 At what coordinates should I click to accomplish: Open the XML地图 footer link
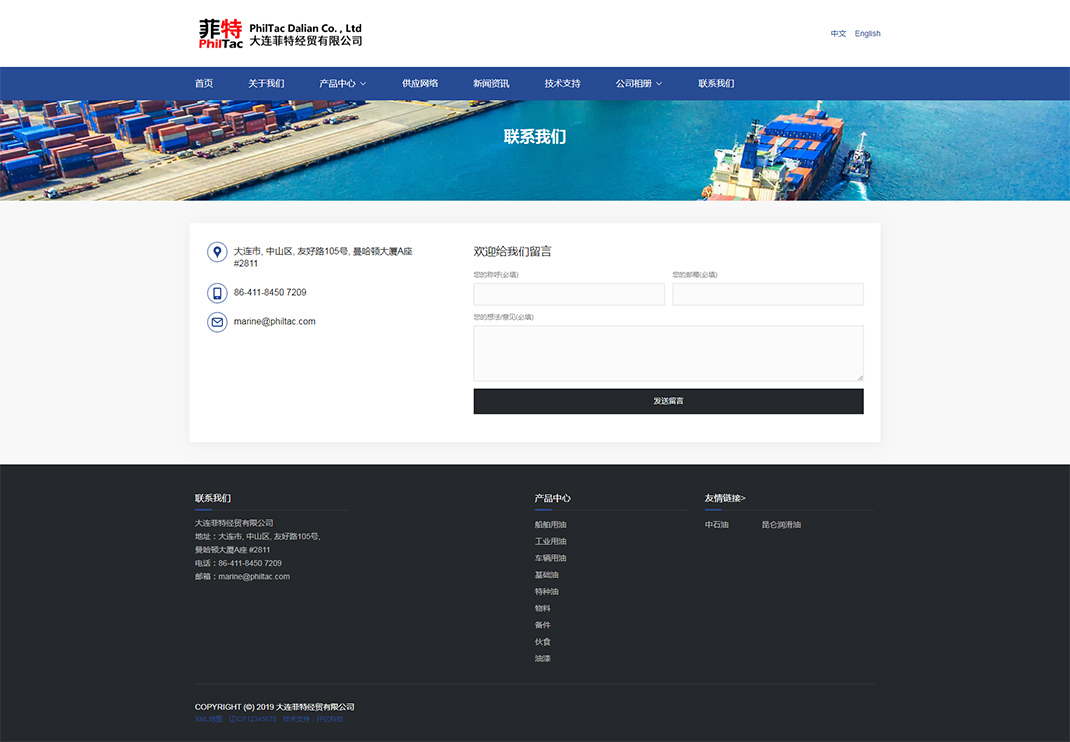pyautogui.click(x=209, y=719)
